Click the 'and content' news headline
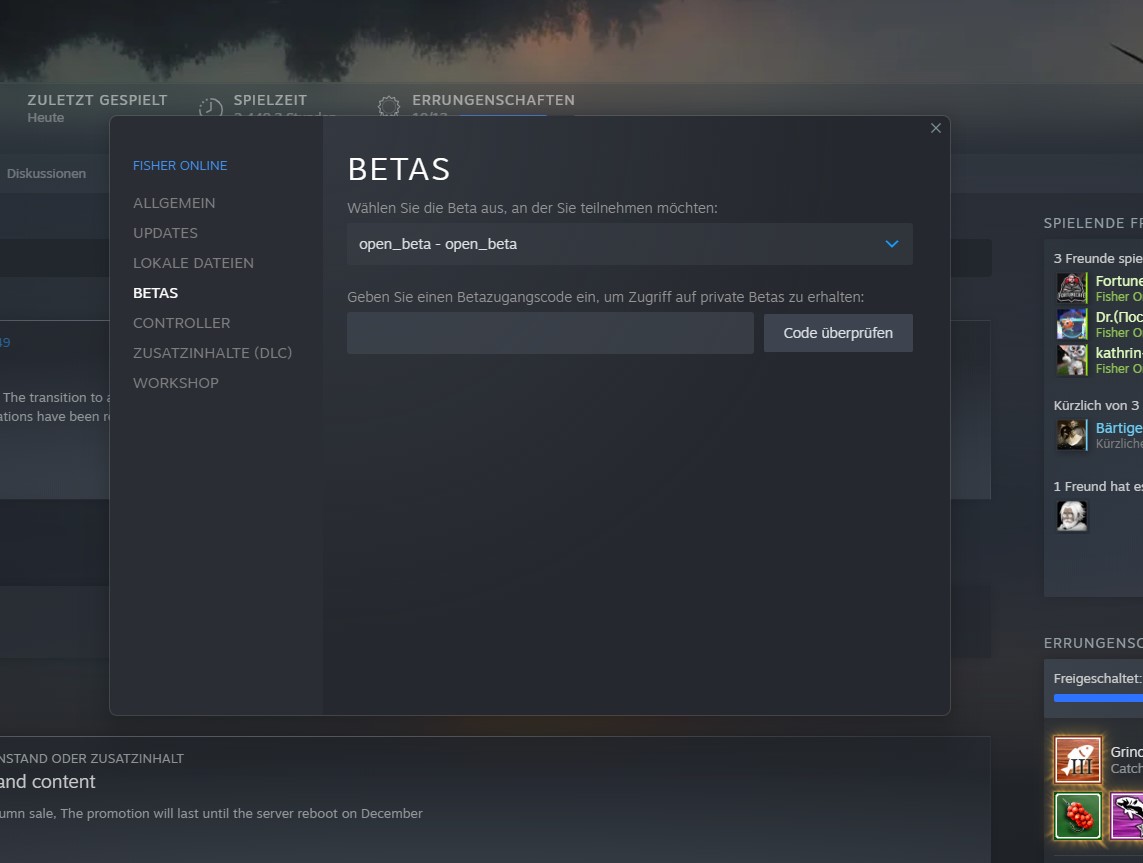The height and width of the screenshot is (863, 1143). tap(47, 781)
